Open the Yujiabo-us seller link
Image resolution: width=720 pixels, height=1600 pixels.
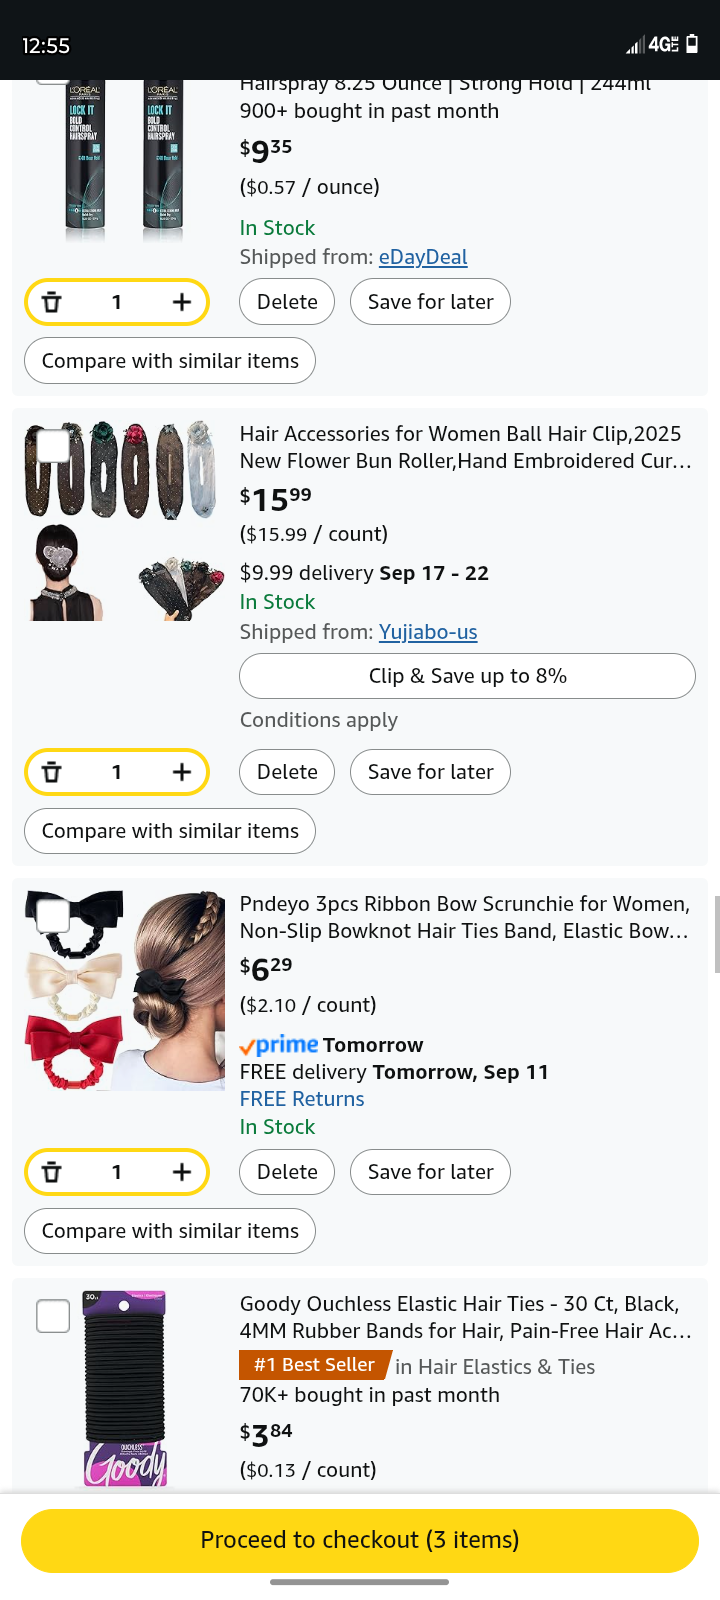coord(428,632)
